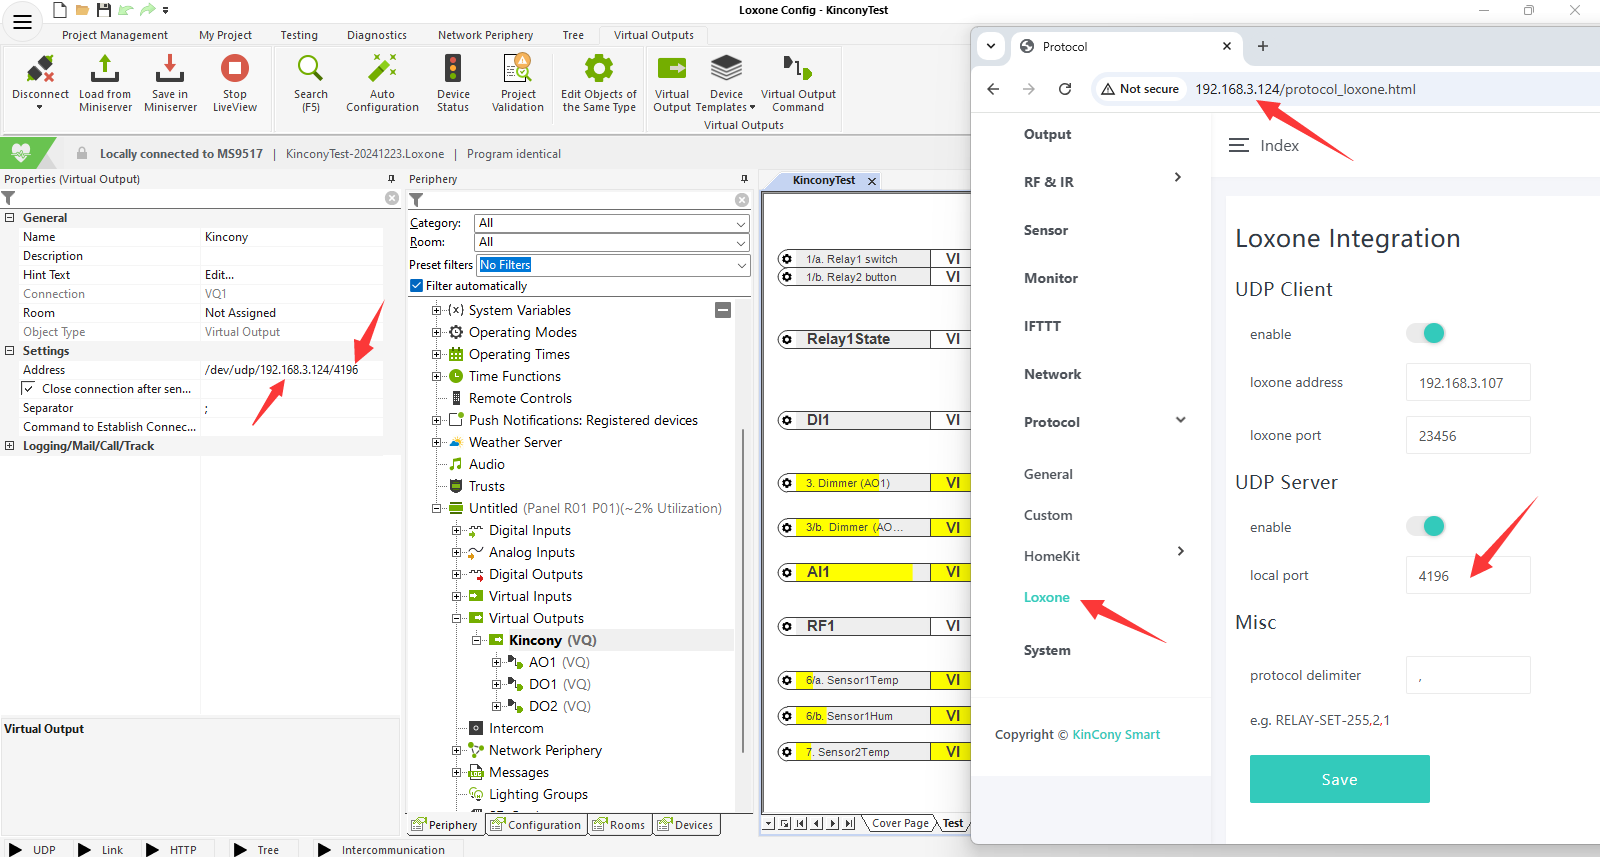The width and height of the screenshot is (1600, 857).
Task: Click the local port input field
Action: pos(1467,576)
